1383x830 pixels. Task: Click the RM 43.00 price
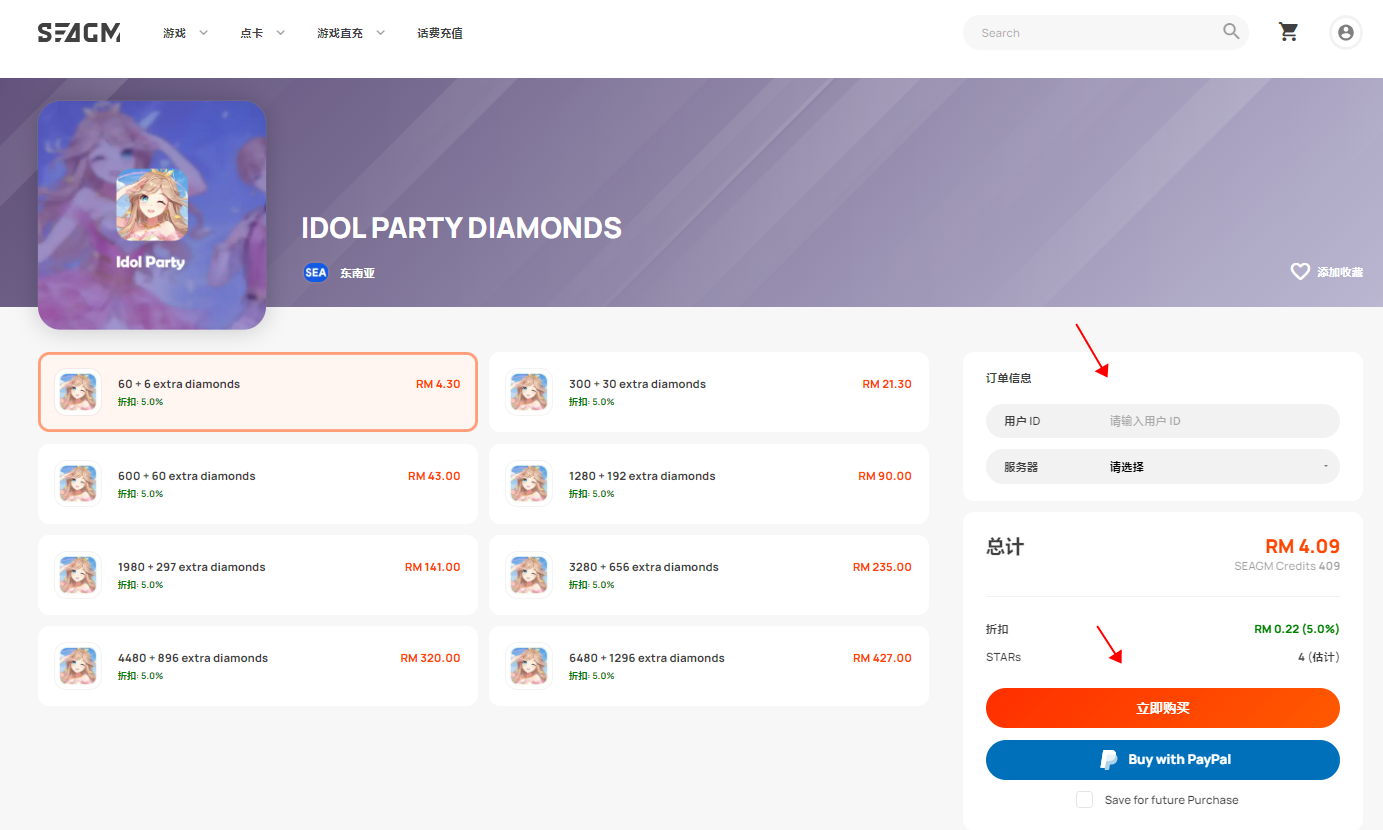coord(434,476)
